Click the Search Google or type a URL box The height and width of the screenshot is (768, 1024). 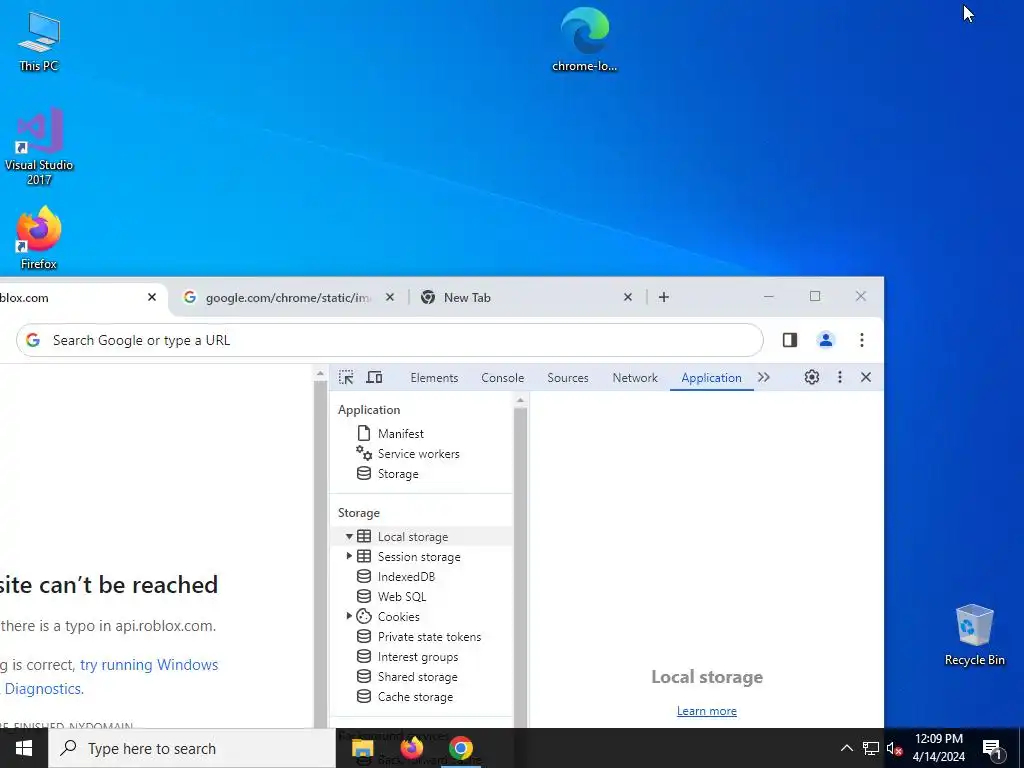click(x=389, y=340)
